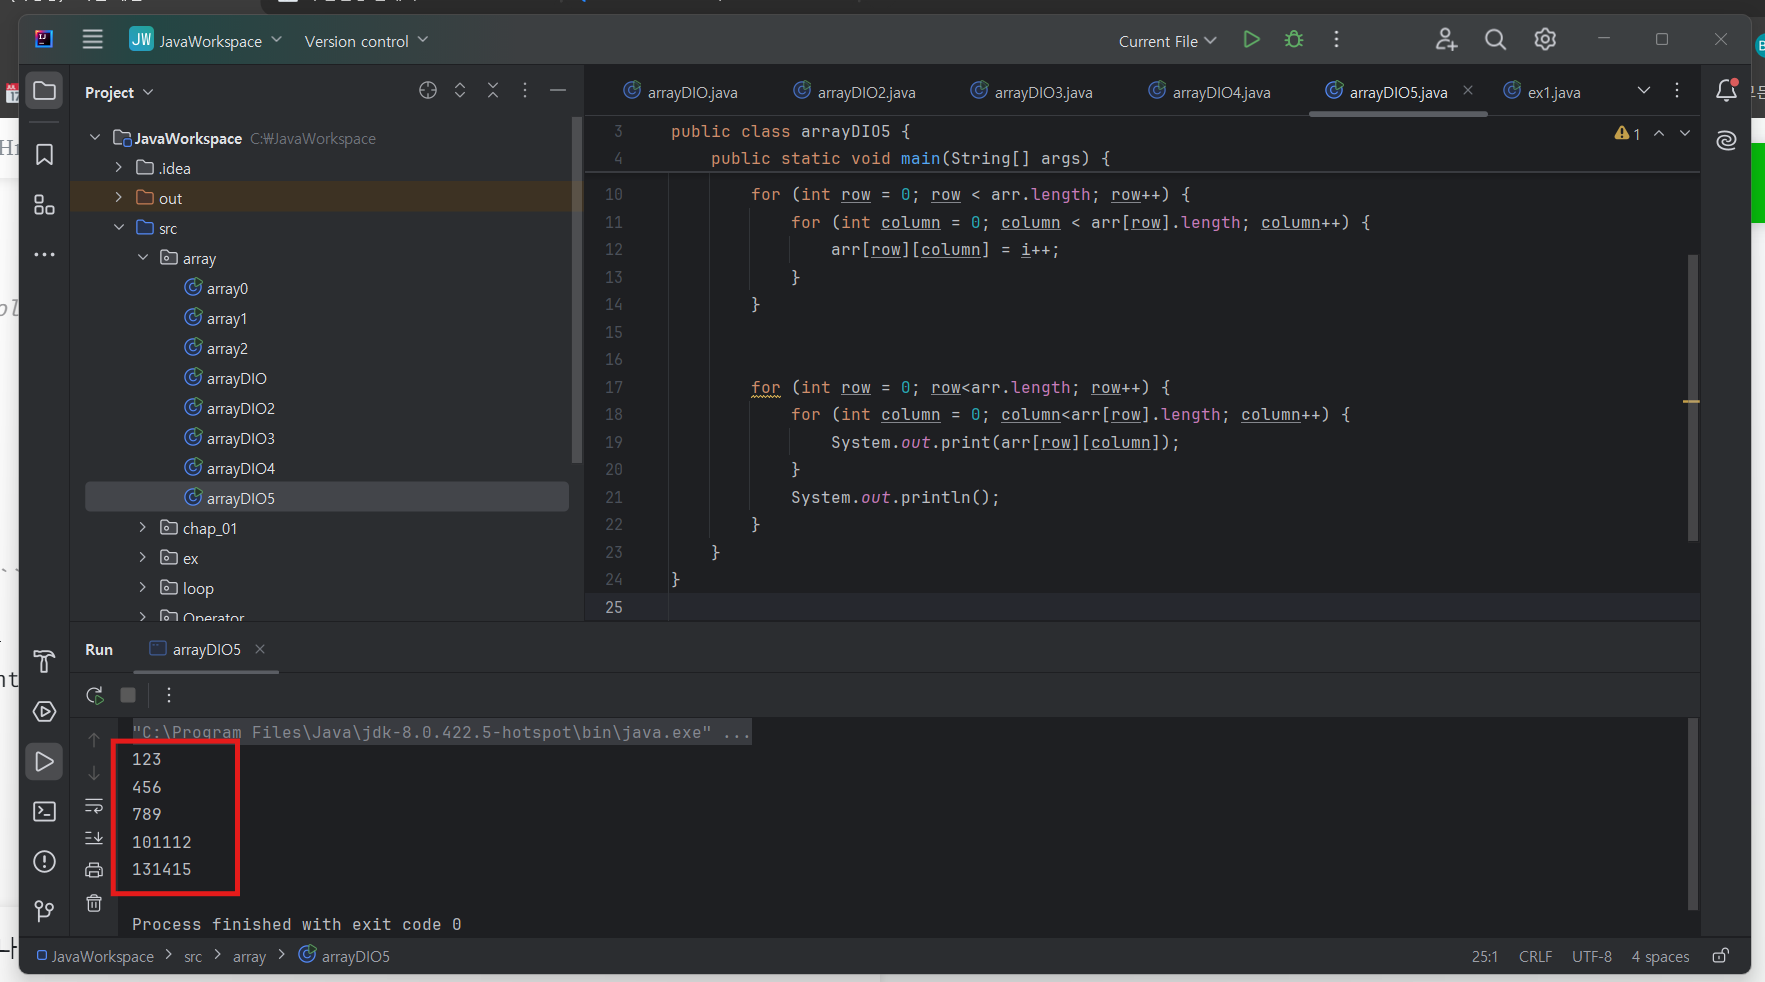This screenshot has width=1765, height=982.
Task: Rerun arrayDIO5 in the Run panel
Action: click(95, 695)
